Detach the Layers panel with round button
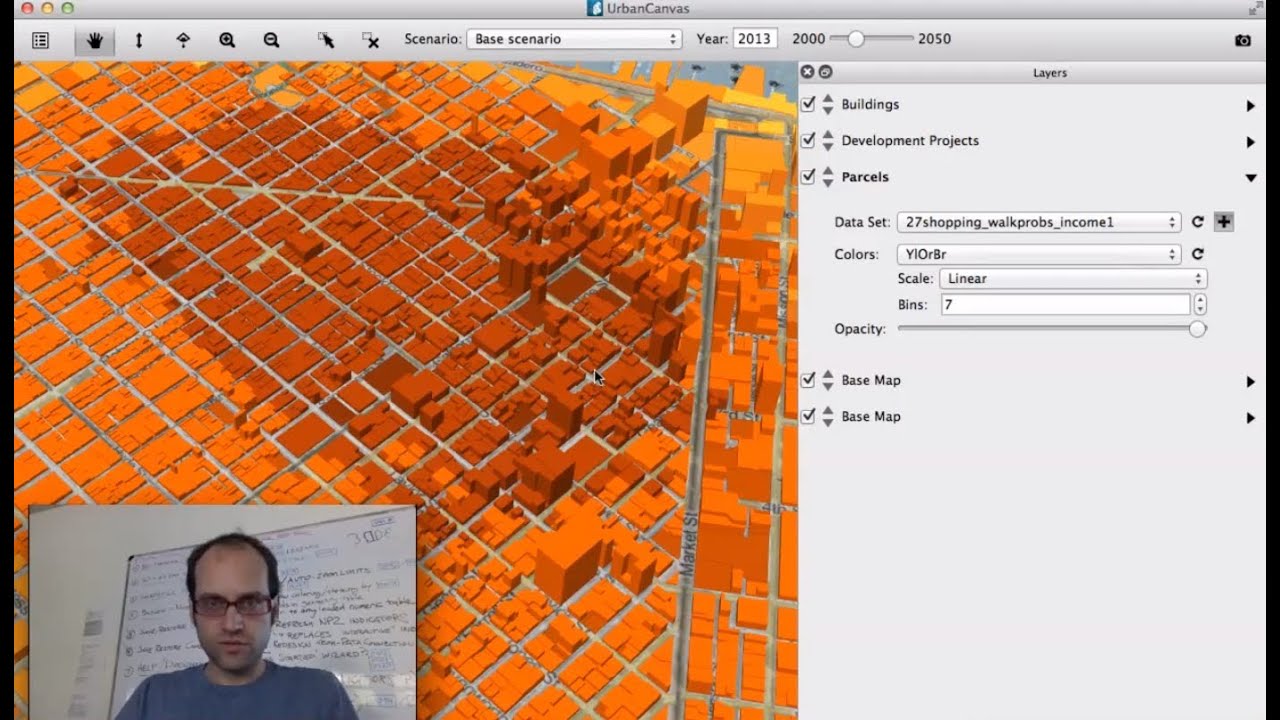This screenshot has width=1280, height=720. (x=825, y=72)
